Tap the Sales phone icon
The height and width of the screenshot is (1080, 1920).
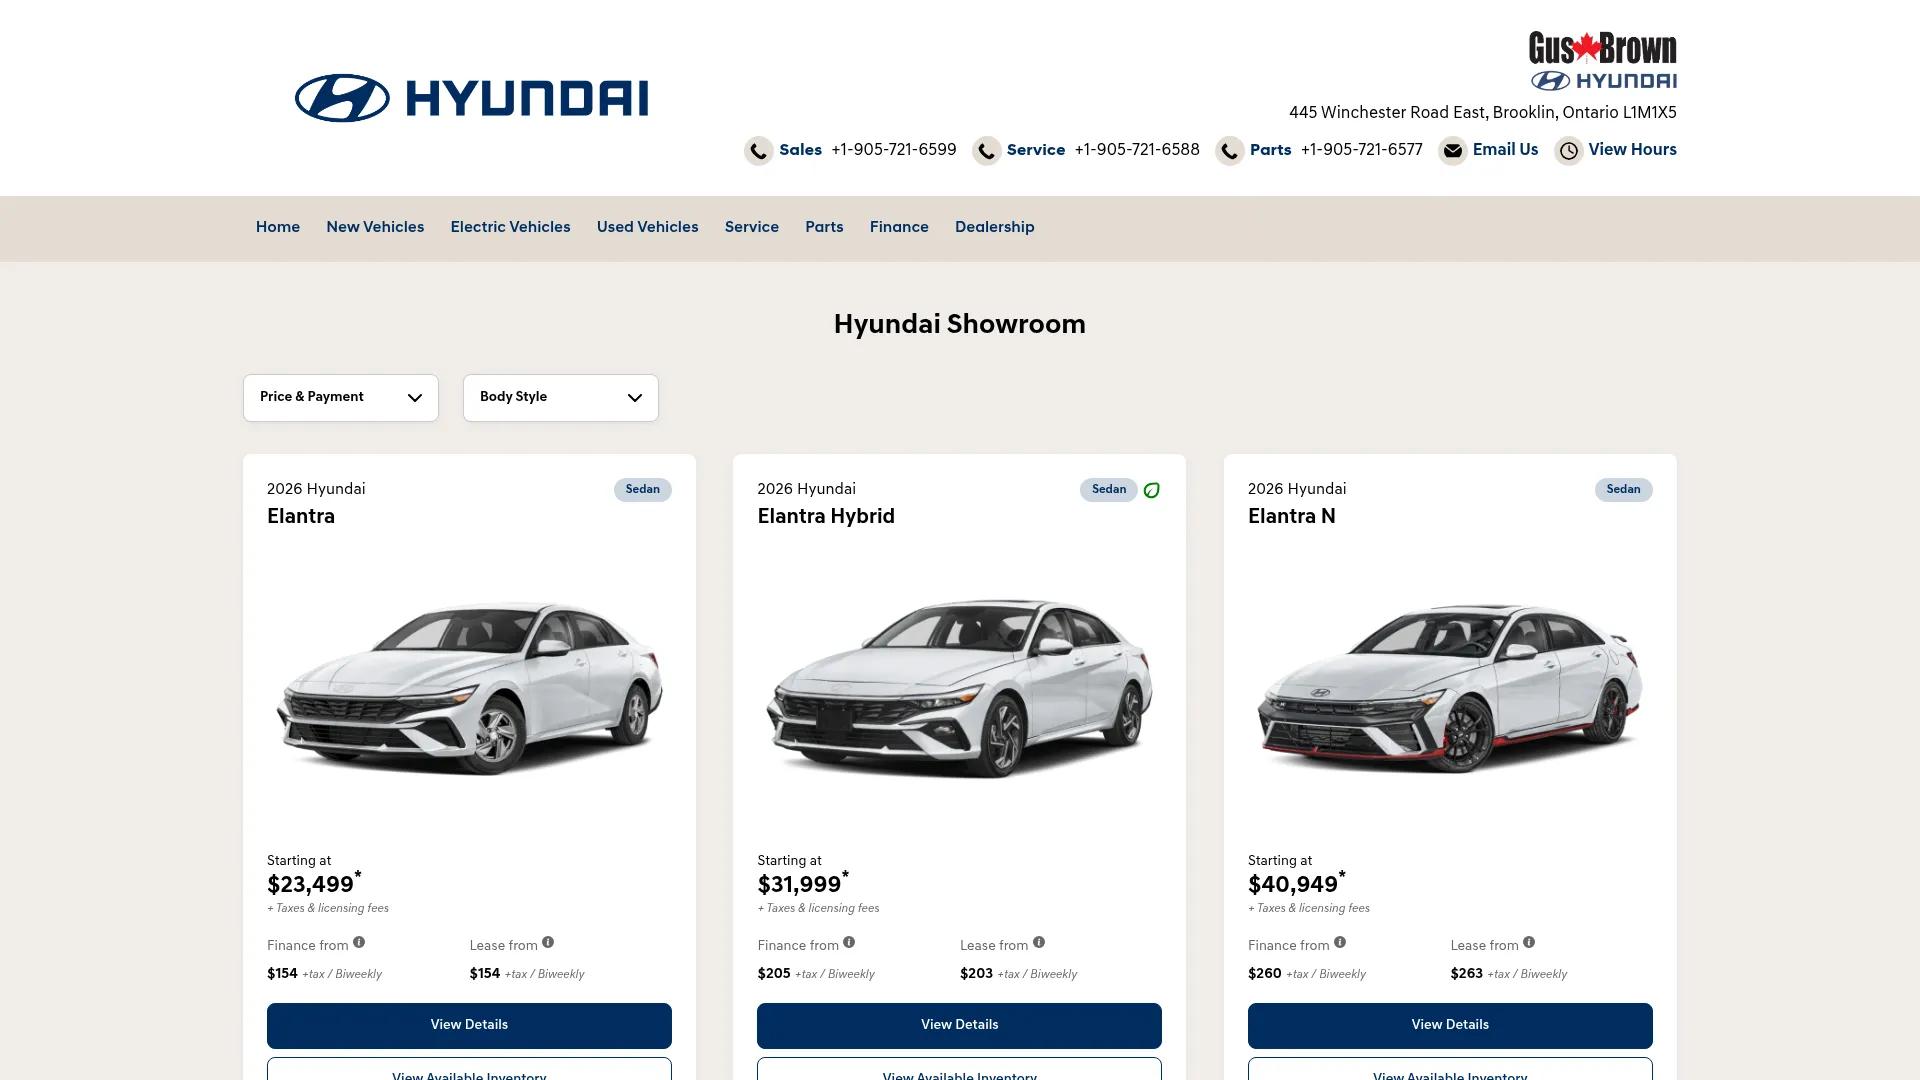tap(759, 151)
